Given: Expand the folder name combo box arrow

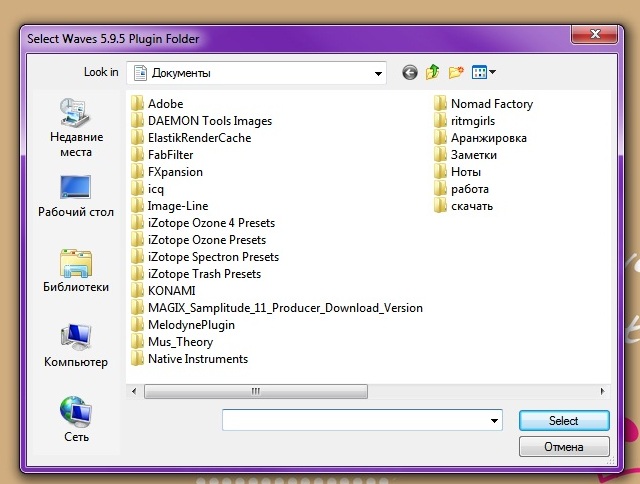Looking at the screenshot, I should [496, 421].
